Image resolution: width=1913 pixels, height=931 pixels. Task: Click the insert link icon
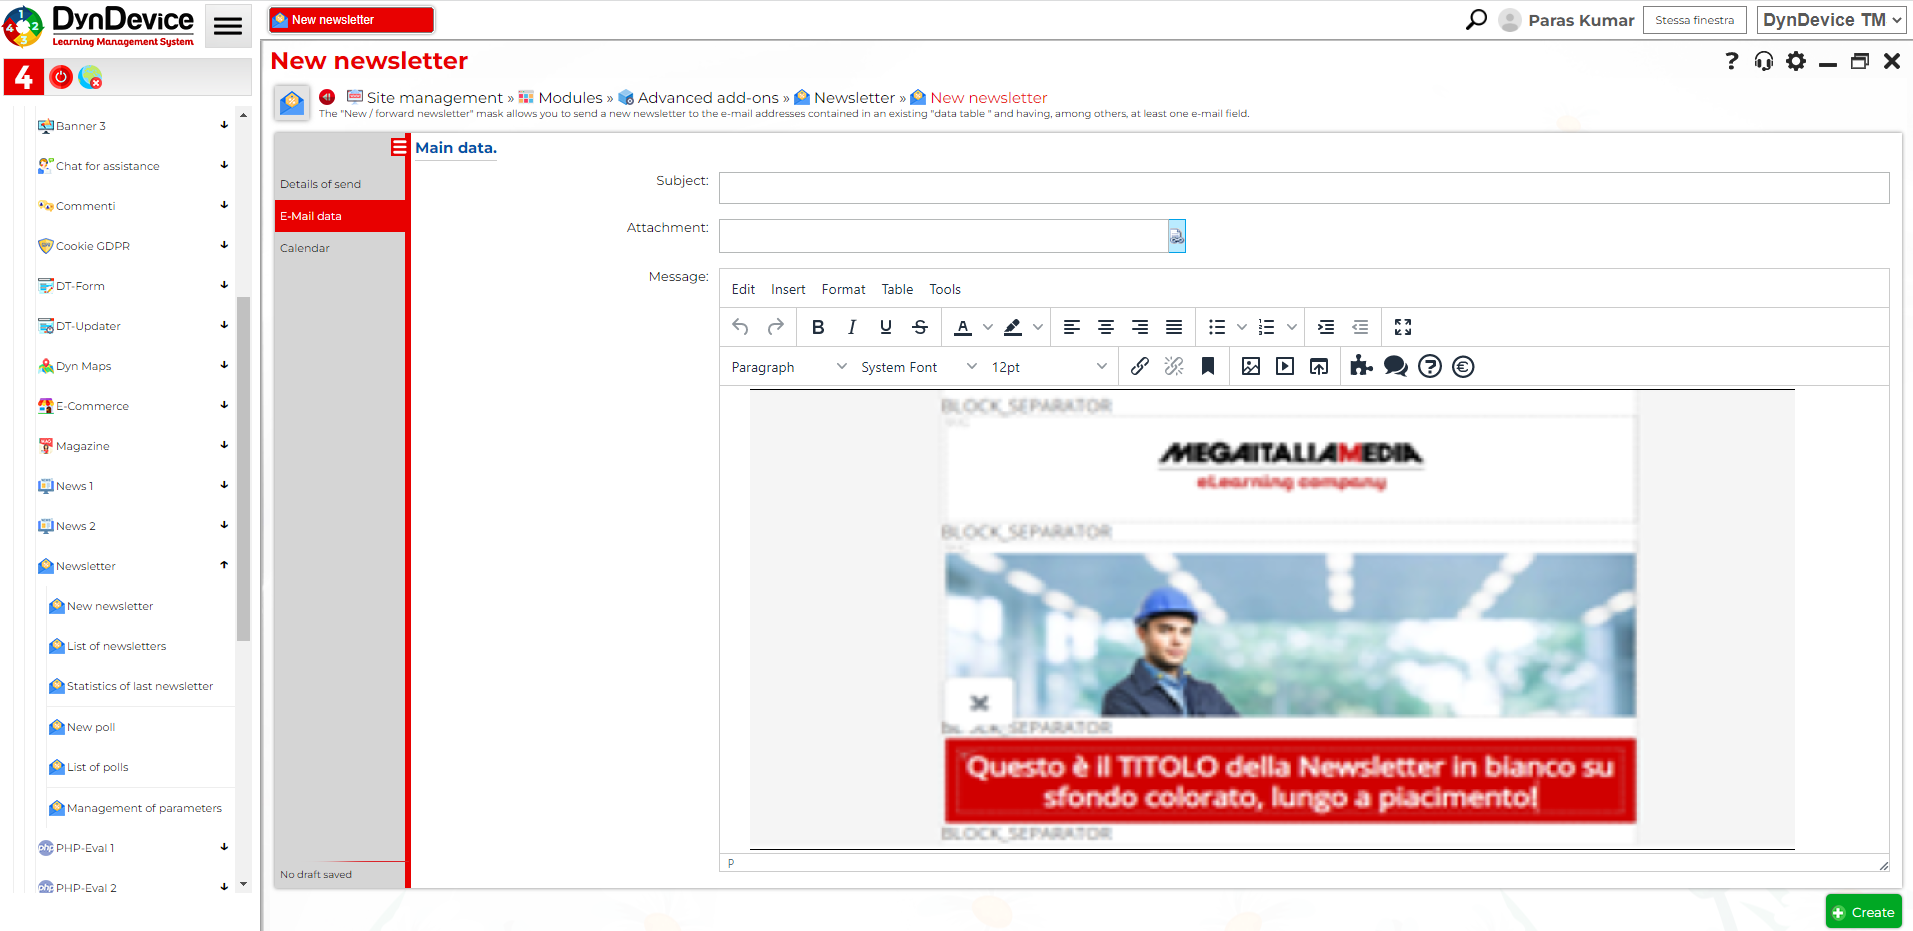[1139, 366]
